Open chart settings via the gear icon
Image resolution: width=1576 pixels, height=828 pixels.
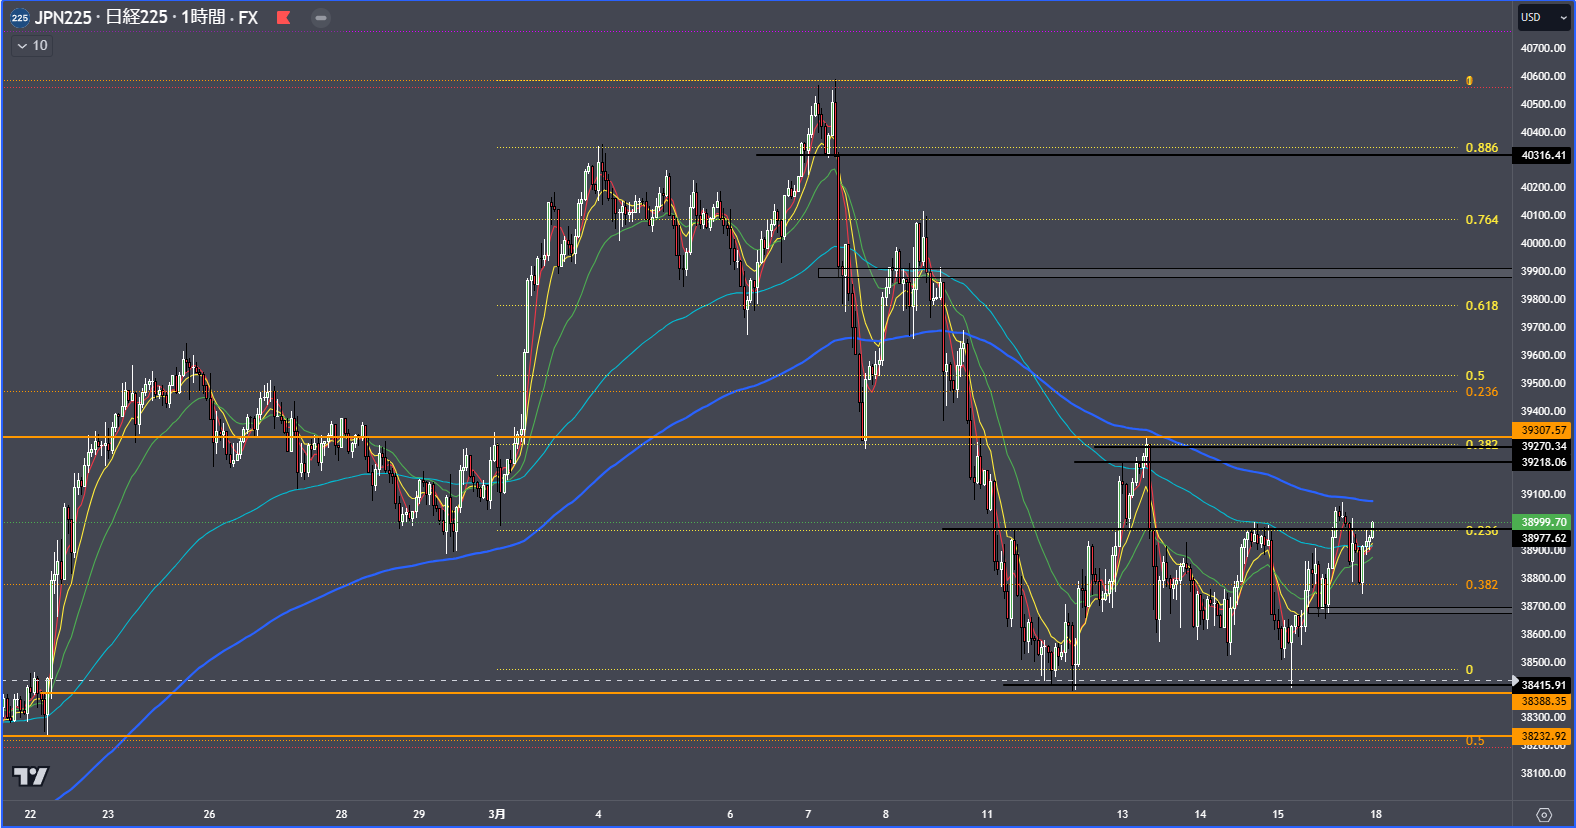(x=1544, y=814)
